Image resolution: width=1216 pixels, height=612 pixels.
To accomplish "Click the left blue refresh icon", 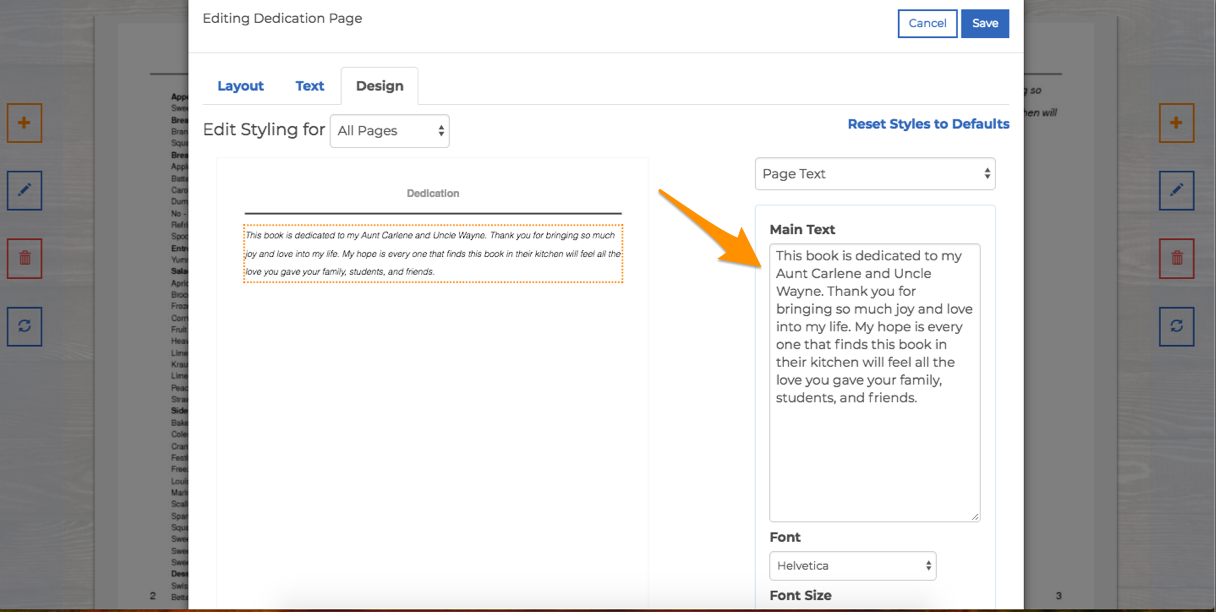I will [x=24, y=326].
